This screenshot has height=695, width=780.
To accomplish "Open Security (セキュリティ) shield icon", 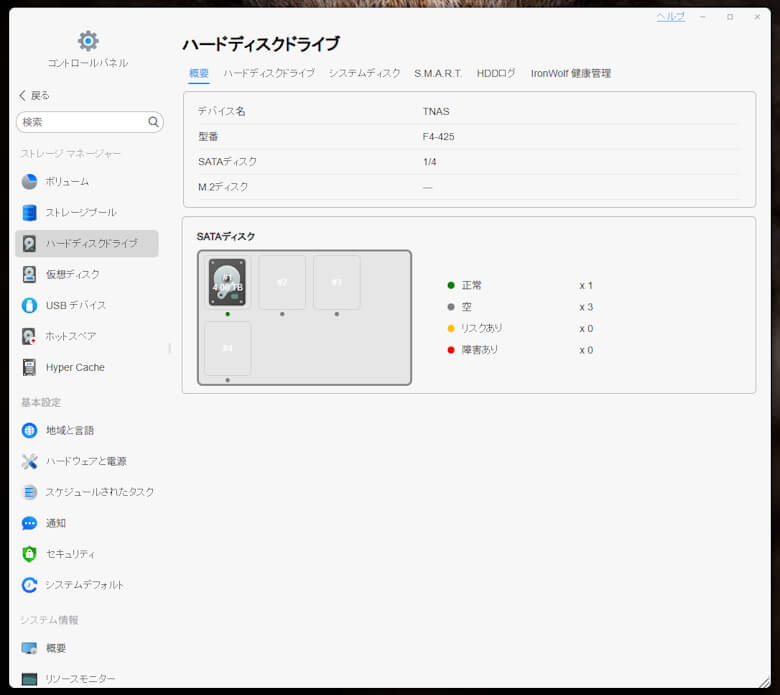I will (x=29, y=554).
